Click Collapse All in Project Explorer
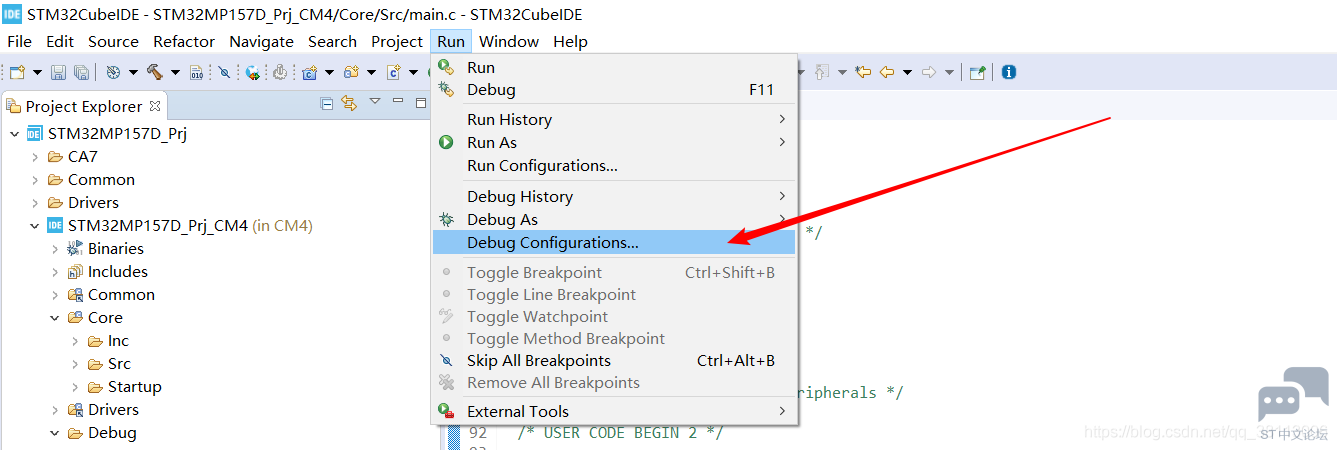1337x450 pixels. coord(327,103)
